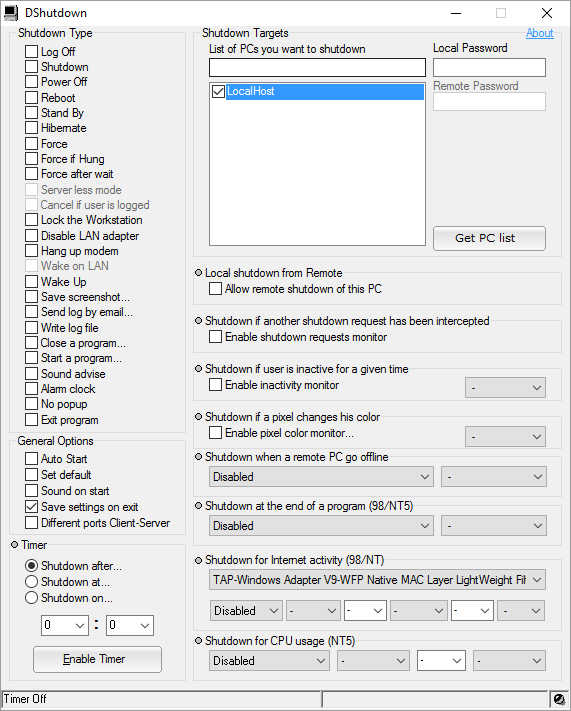Image resolution: width=571 pixels, height=711 pixels.
Task: Enable pixel color monitor... checkbox
Action: tap(215, 433)
